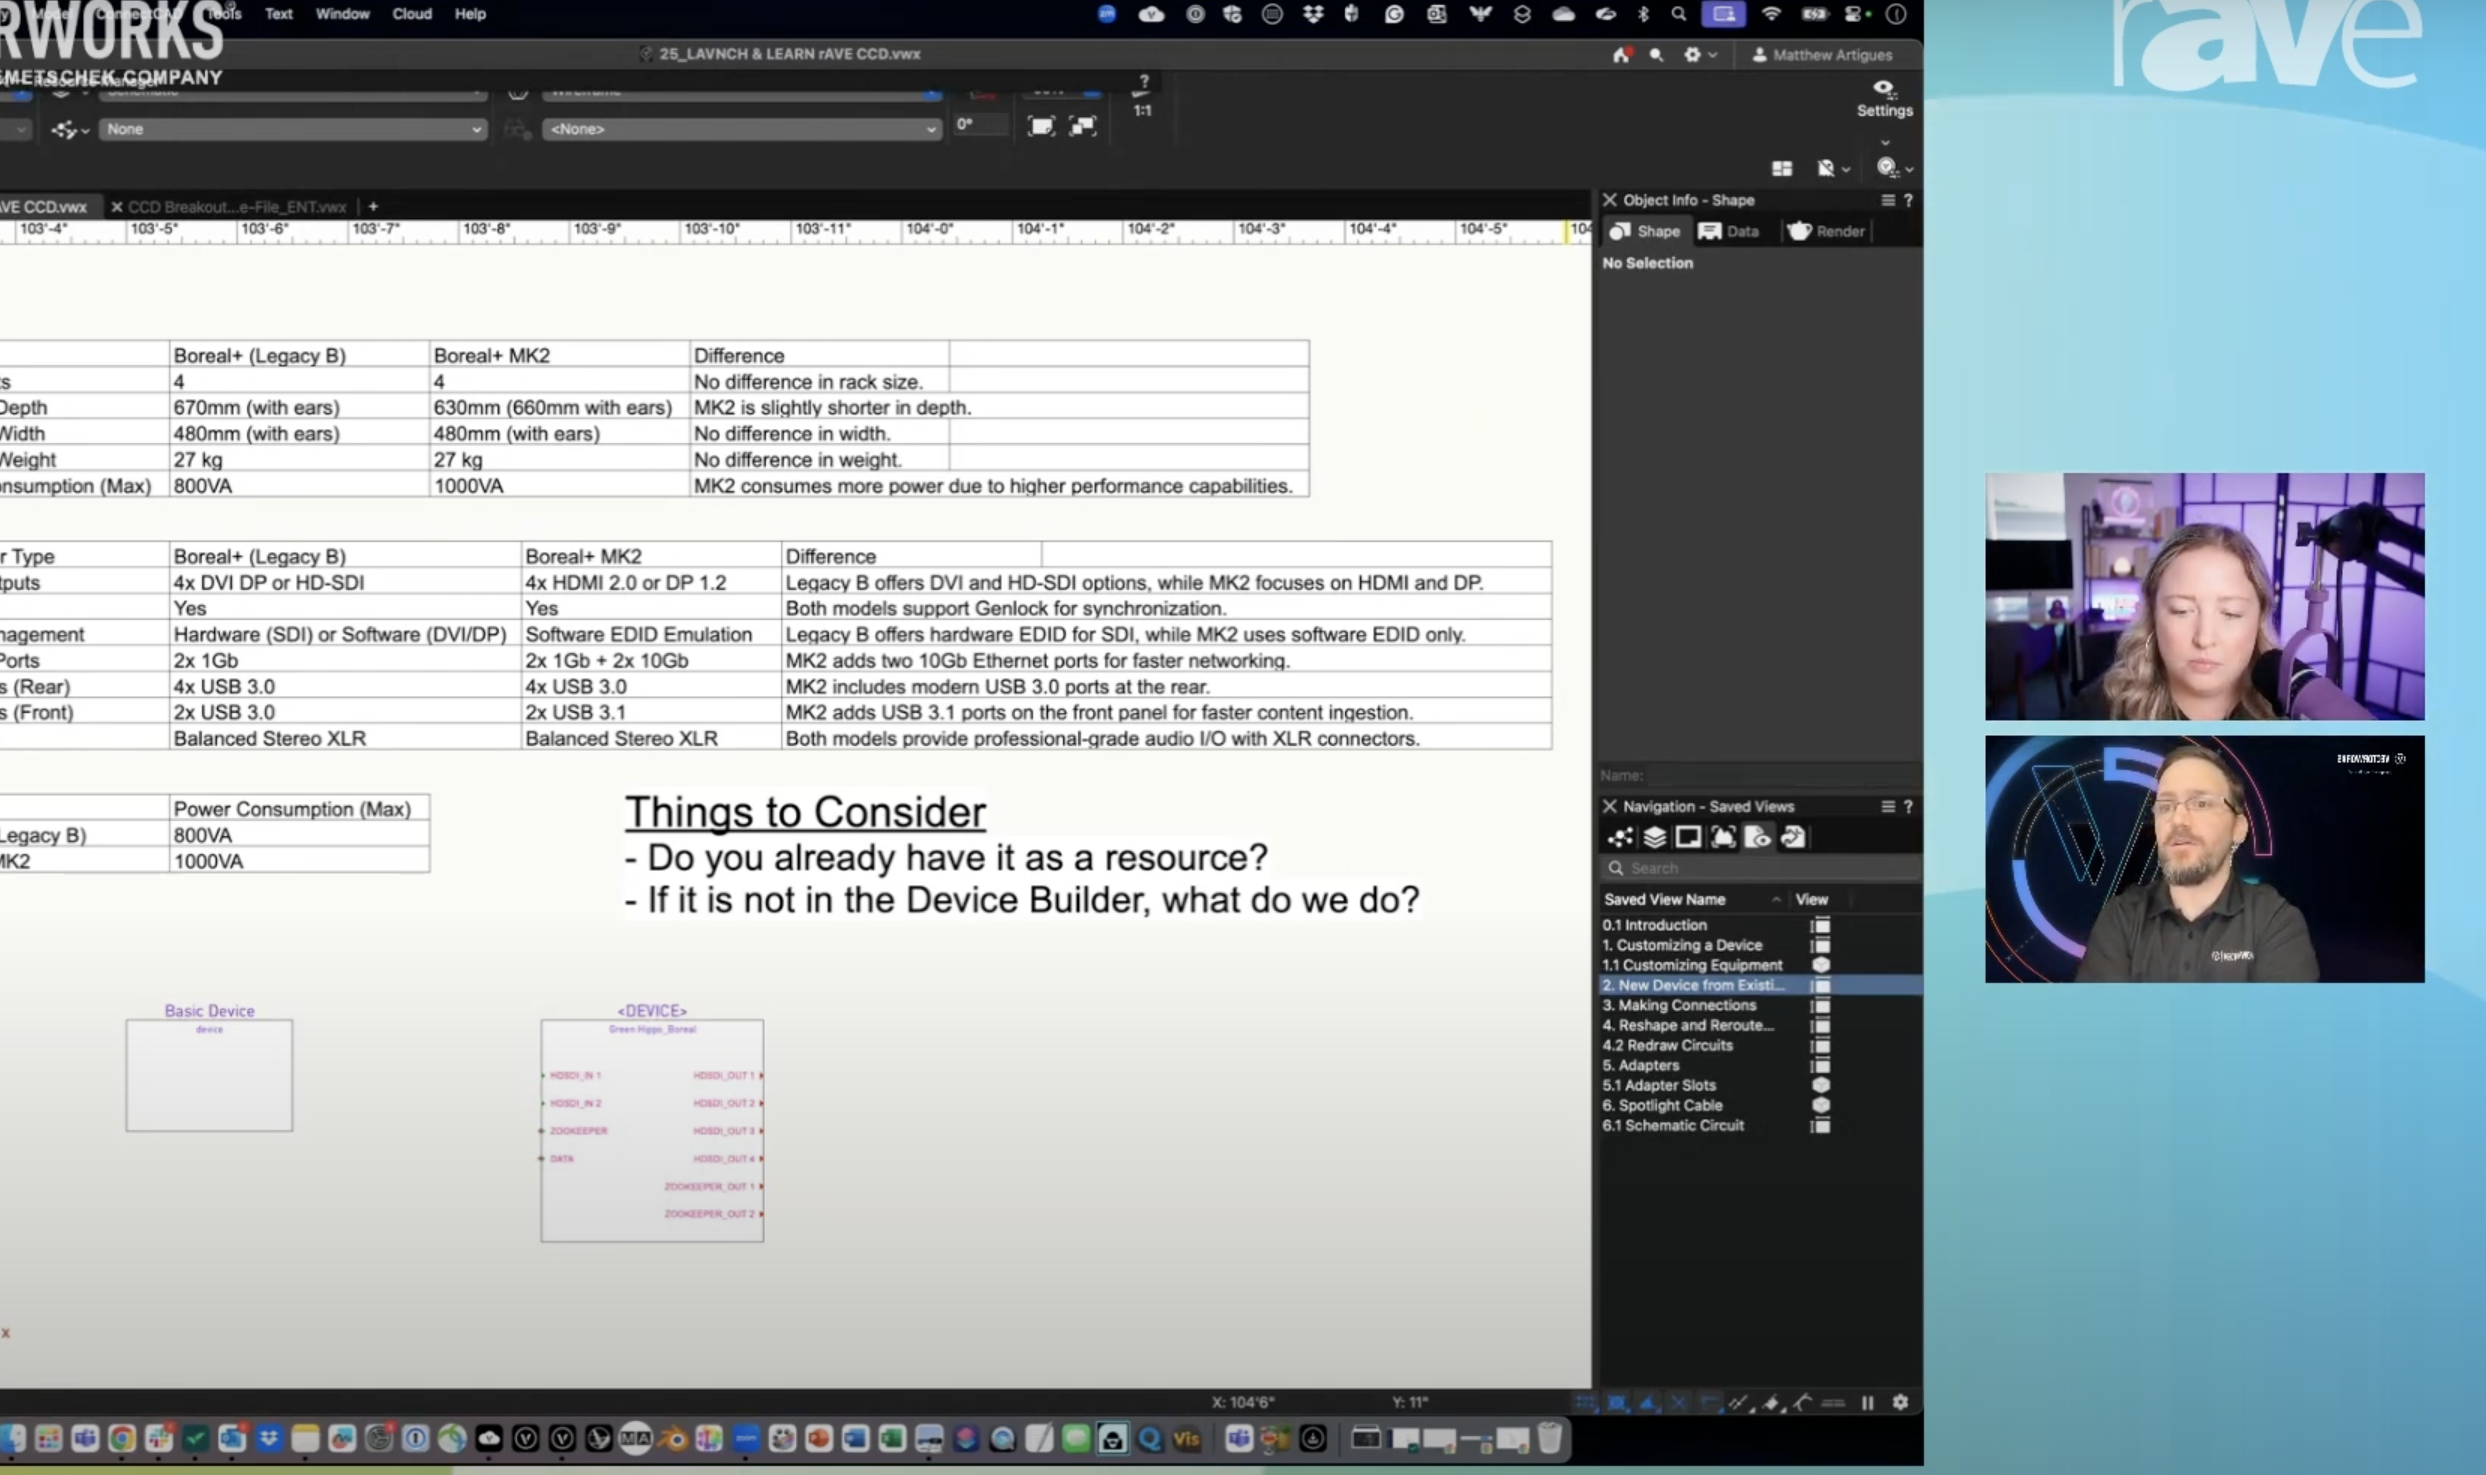Expand the chevron below Settings
The image size is (2486, 1475).
point(1885,142)
